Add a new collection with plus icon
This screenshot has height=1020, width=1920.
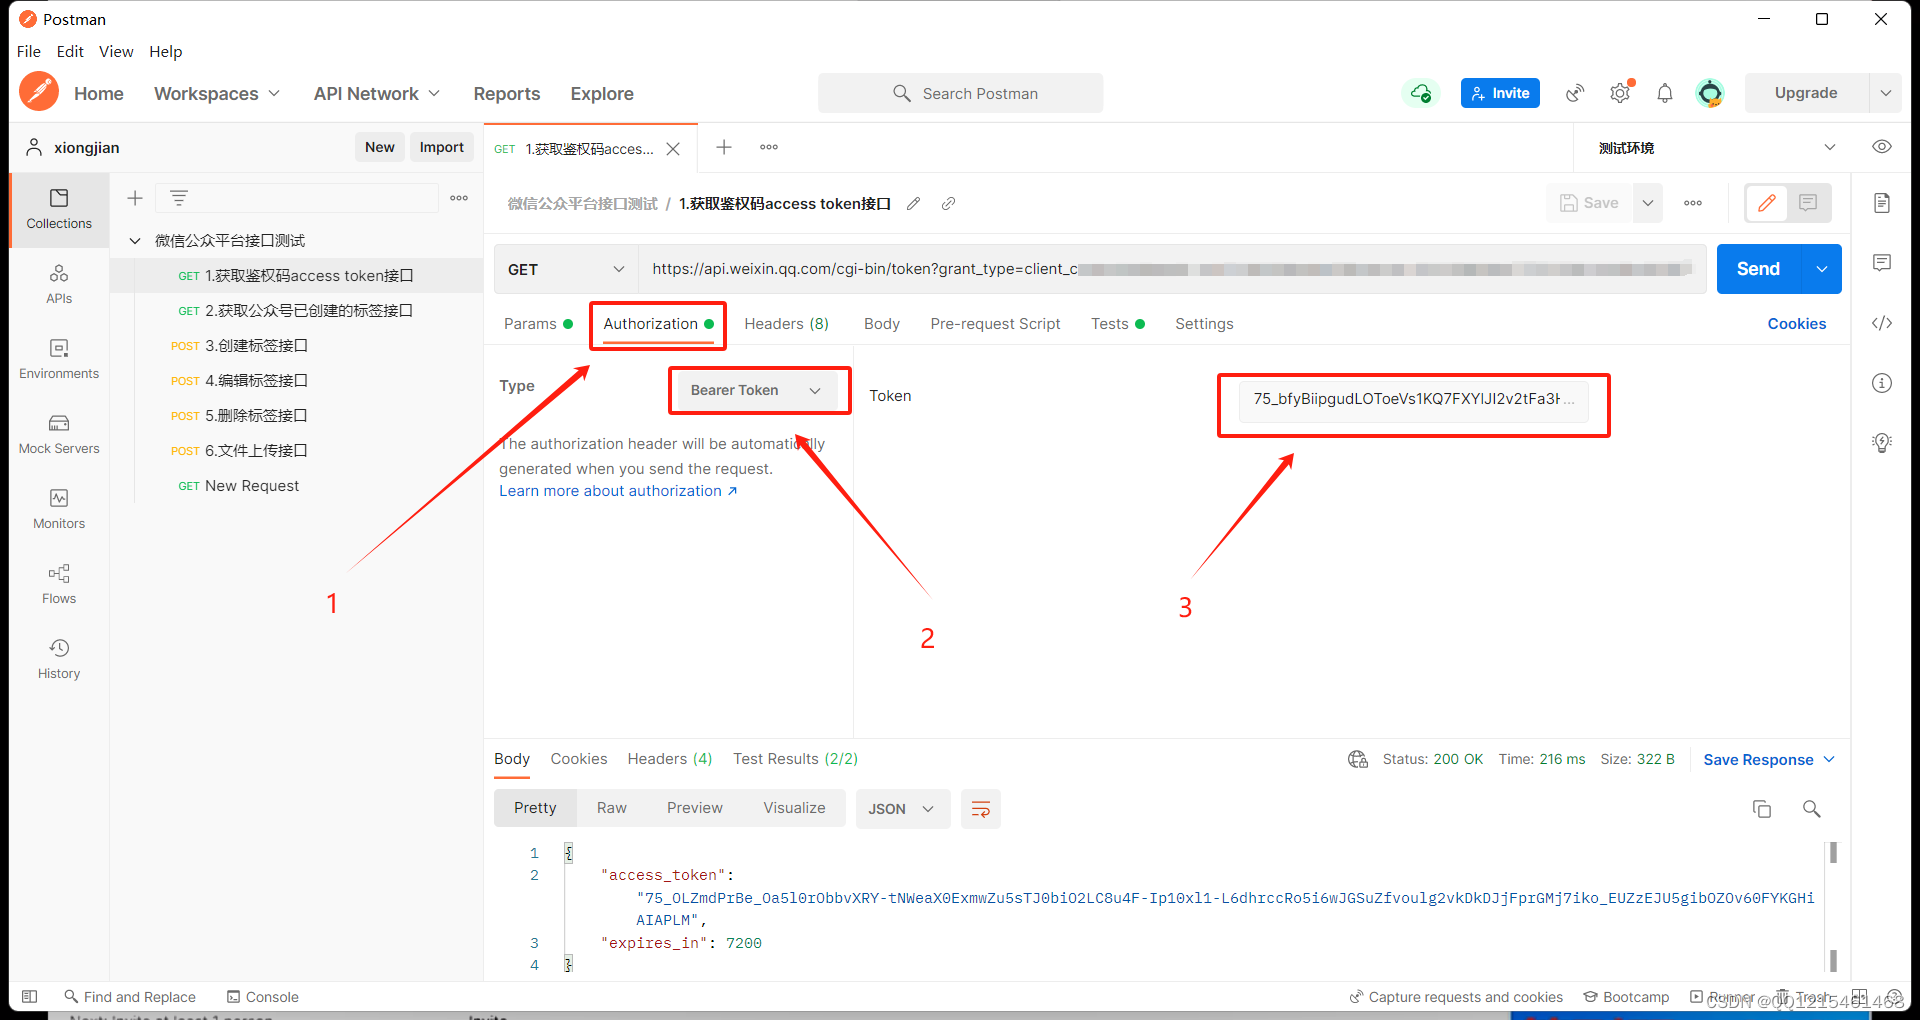click(135, 198)
